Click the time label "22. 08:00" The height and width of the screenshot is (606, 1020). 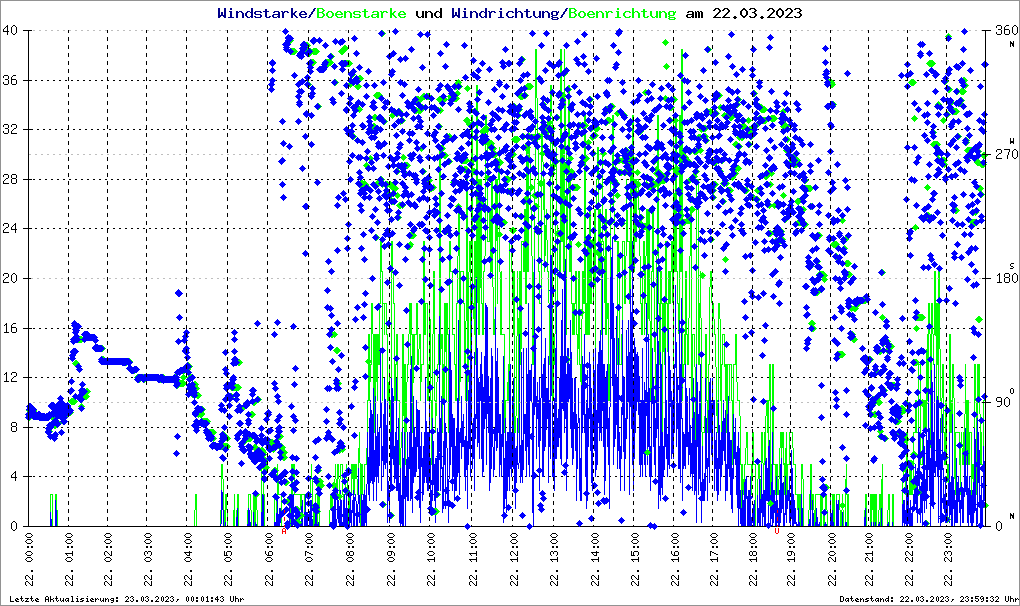(x=350, y=560)
